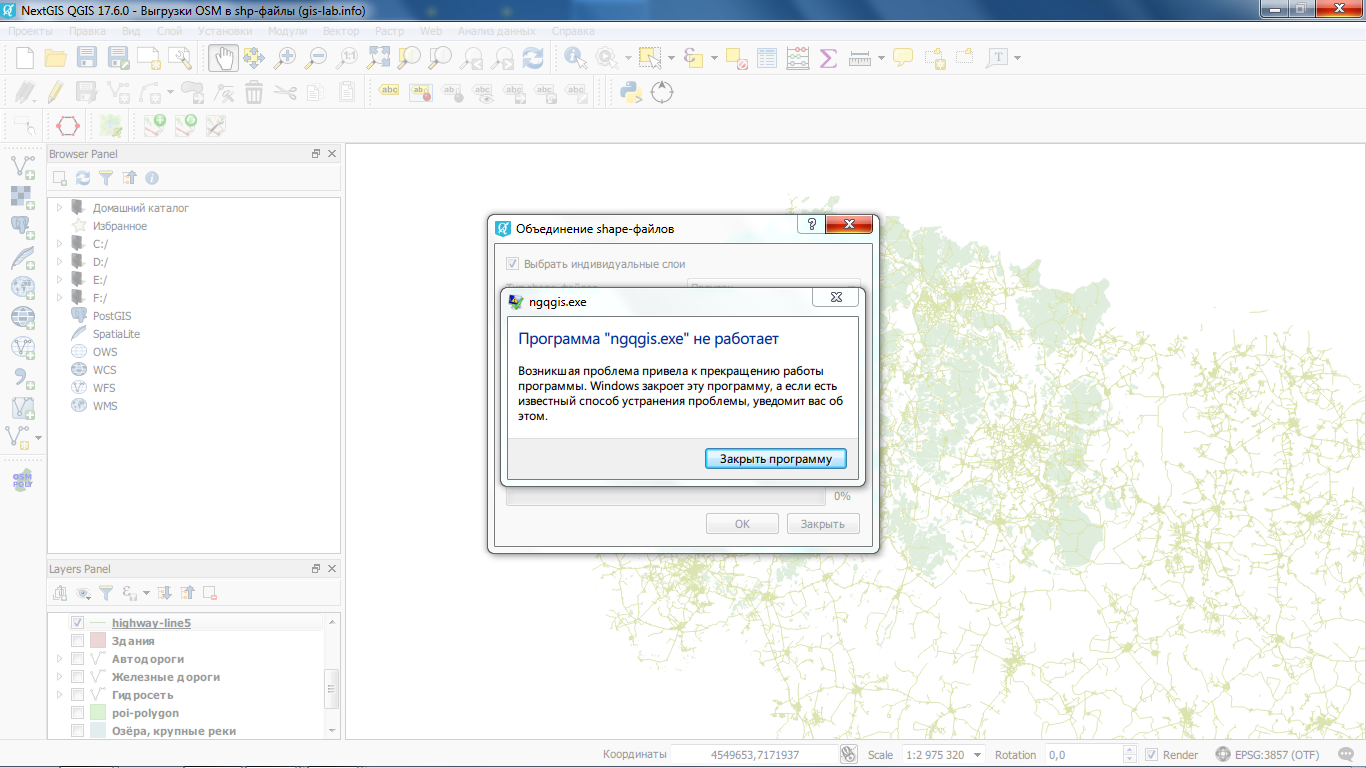
Task: Select the Pan Map hand tool
Action: 222,58
